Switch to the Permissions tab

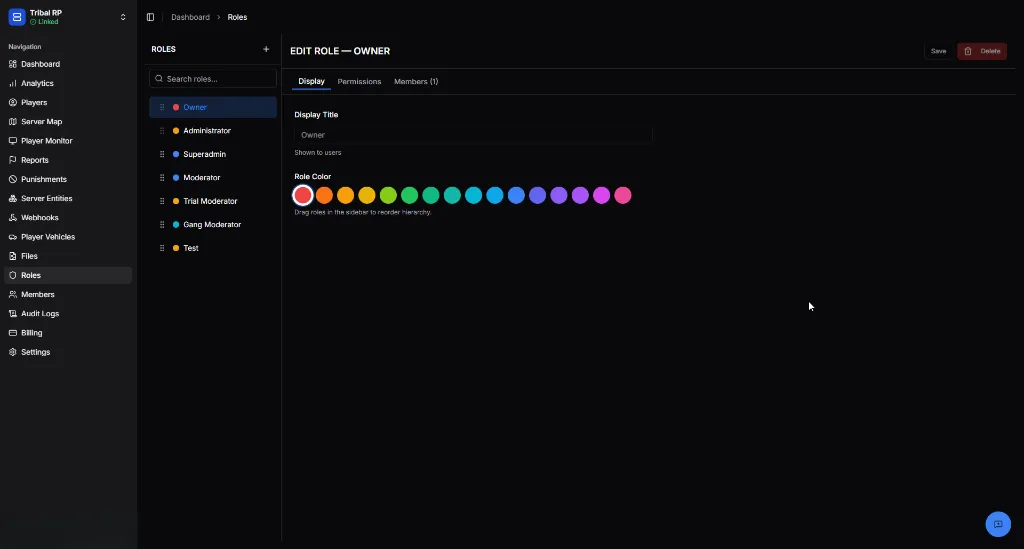click(x=359, y=82)
